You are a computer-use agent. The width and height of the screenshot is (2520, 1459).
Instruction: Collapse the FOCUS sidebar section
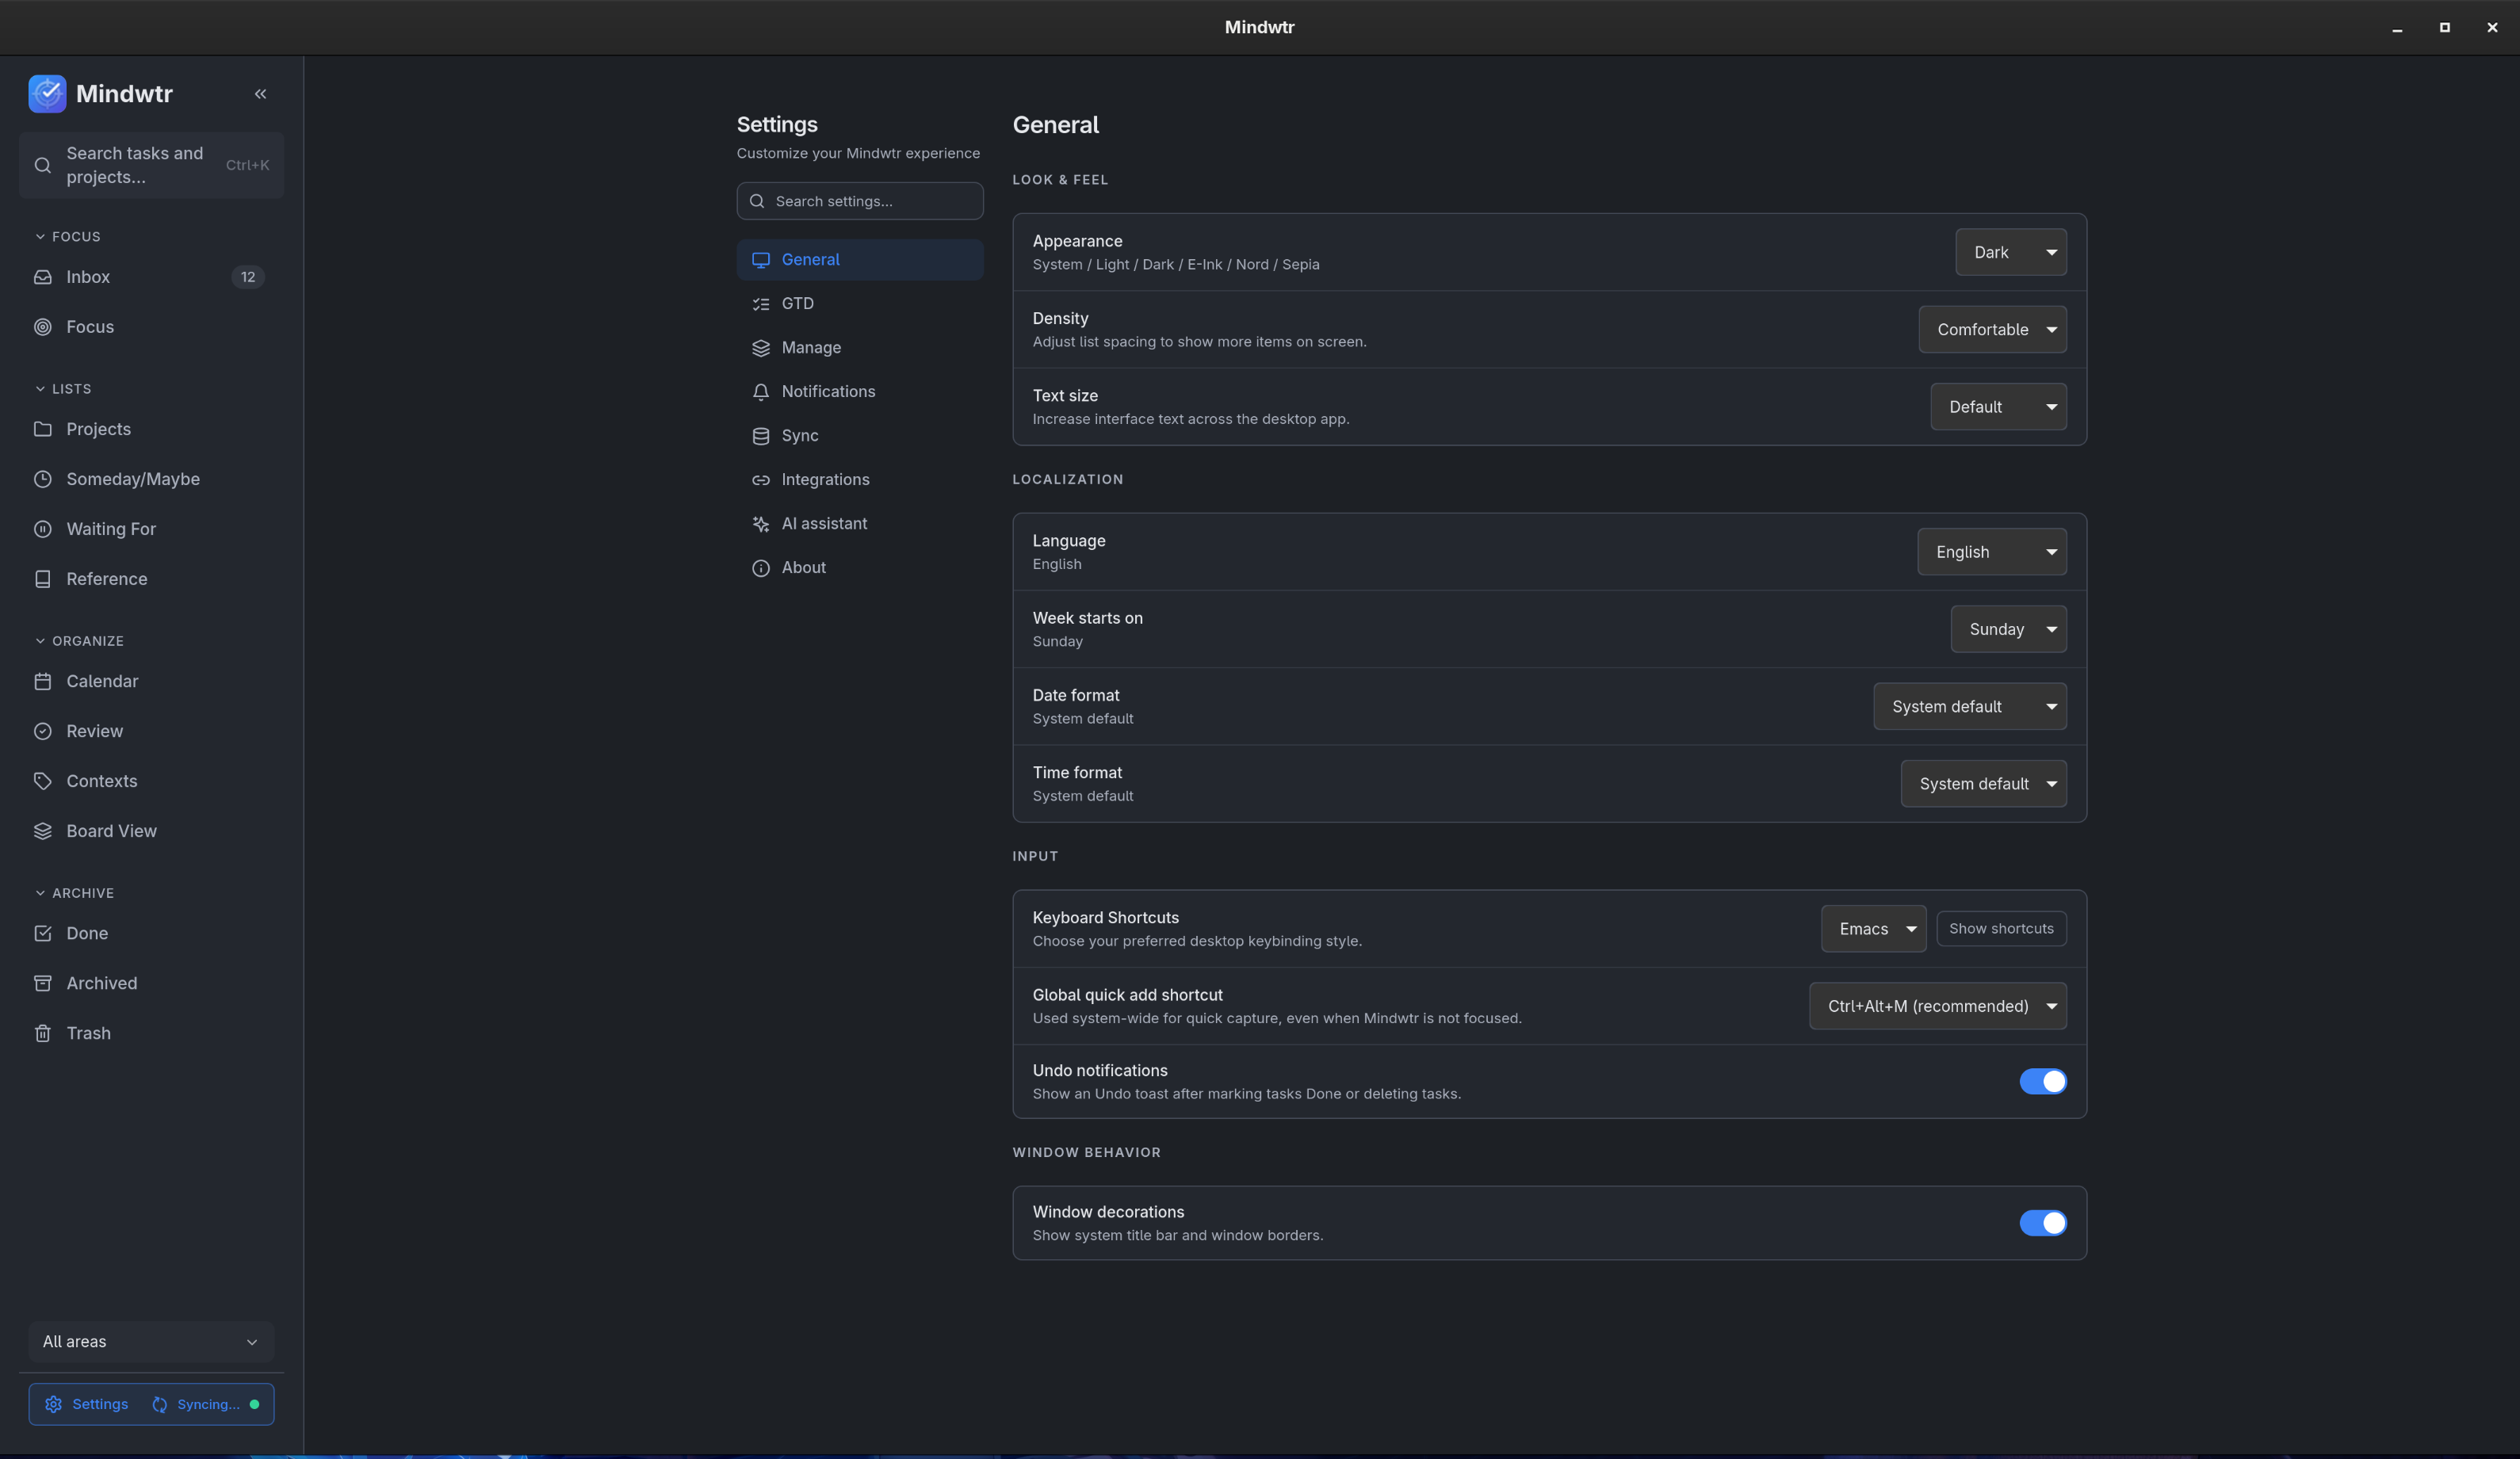[x=67, y=237]
